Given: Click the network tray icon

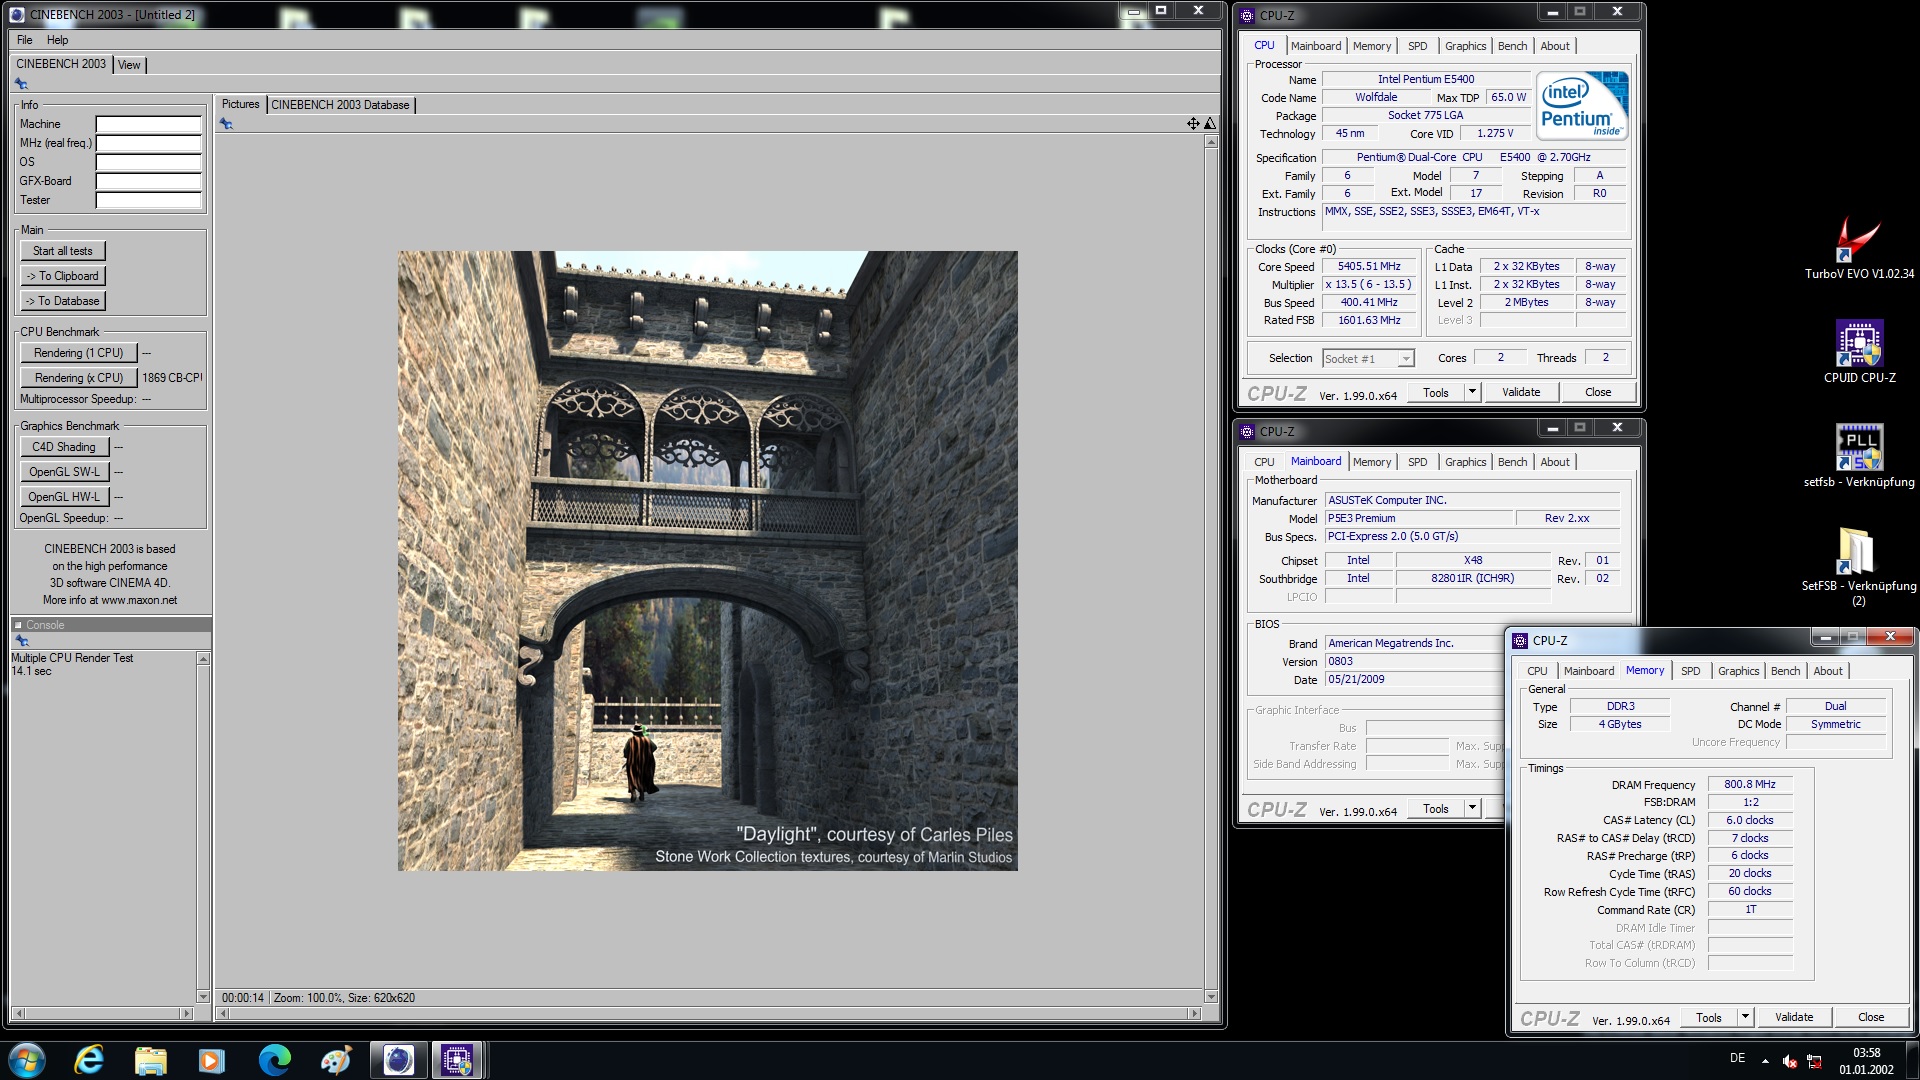Looking at the screenshot, I should click(x=1814, y=1060).
